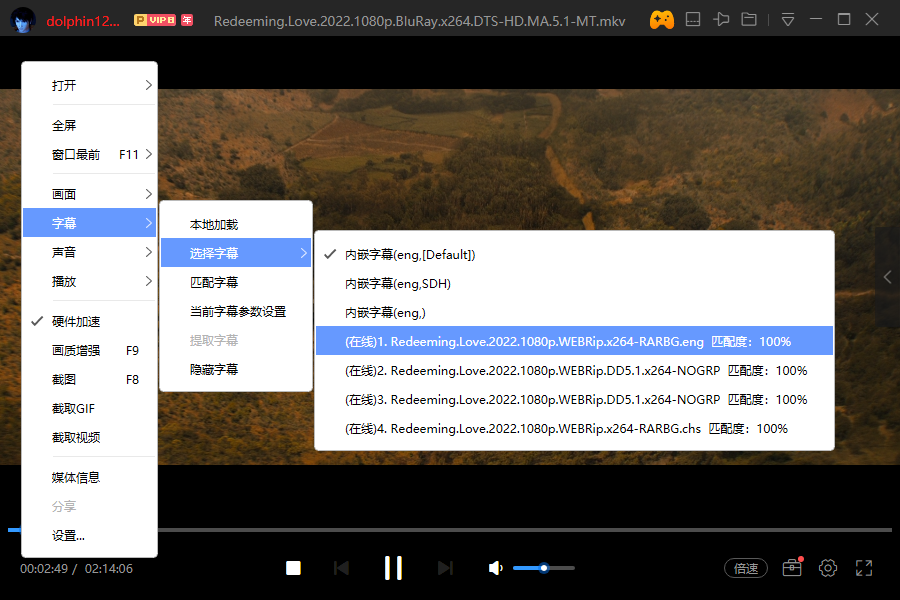The width and height of the screenshot is (900, 600).
Task: Open the player settings gear icon
Action: click(x=828, y=567)
